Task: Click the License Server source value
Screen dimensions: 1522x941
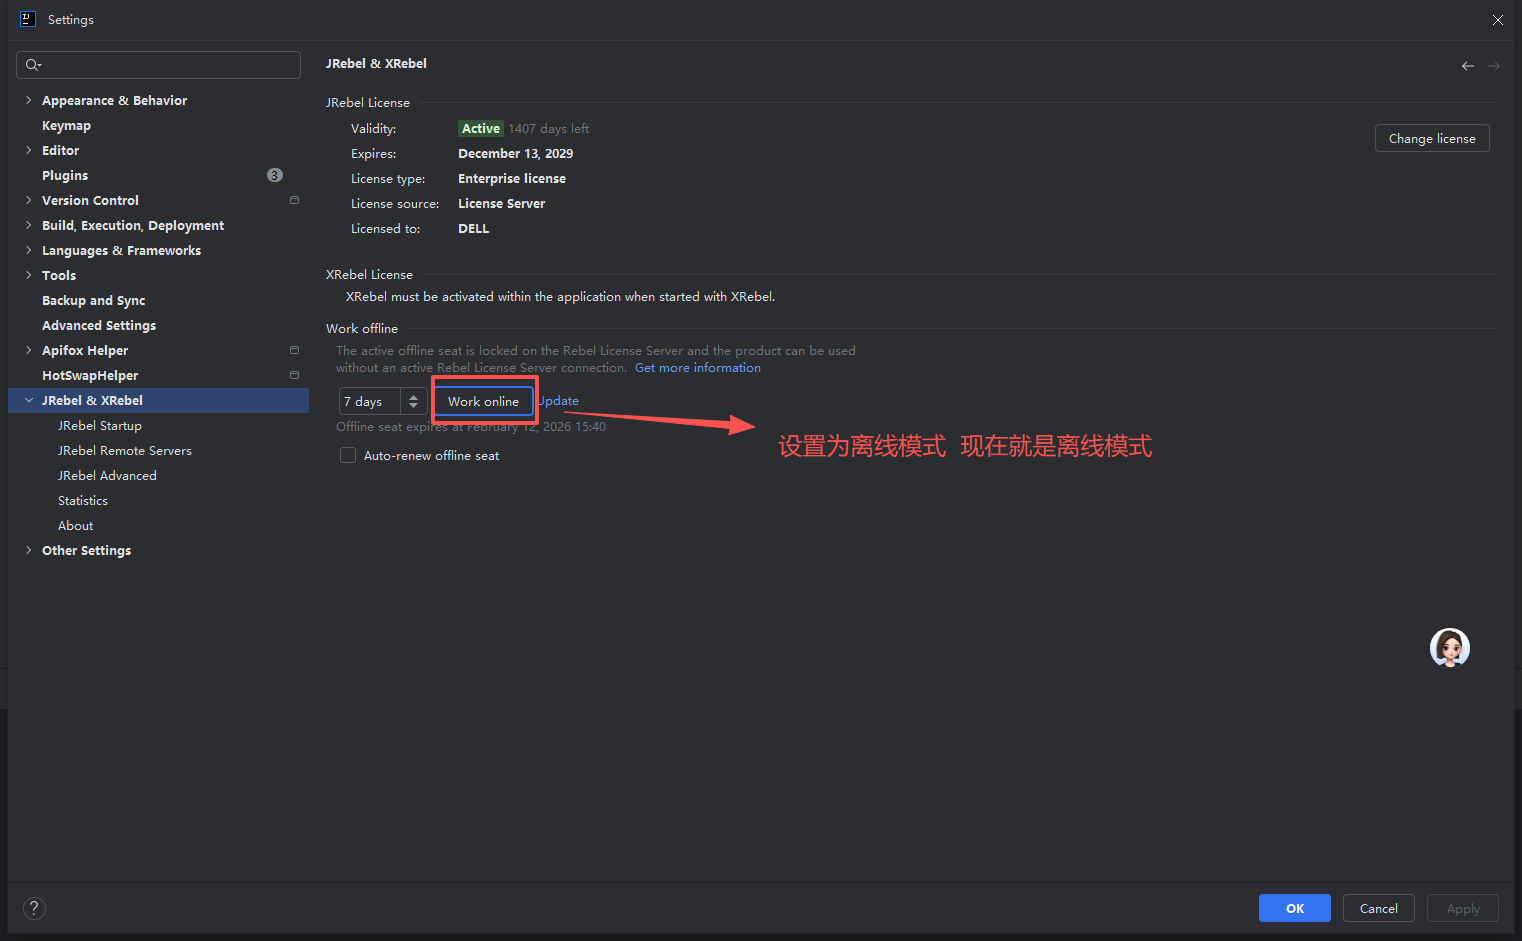Action: [501, 203]
